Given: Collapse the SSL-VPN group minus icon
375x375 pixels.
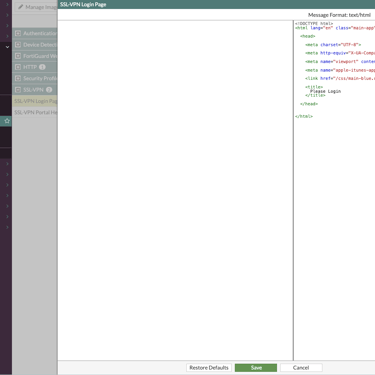Looking at the screenshot, I should 18,90.
